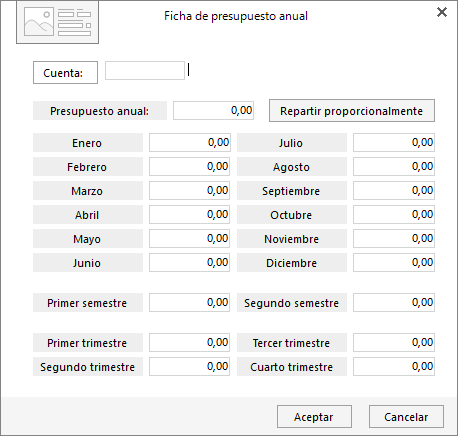This screenshot has height=436, width=458.
Task: Click the Marzo budget input
Action: point(190,190)
